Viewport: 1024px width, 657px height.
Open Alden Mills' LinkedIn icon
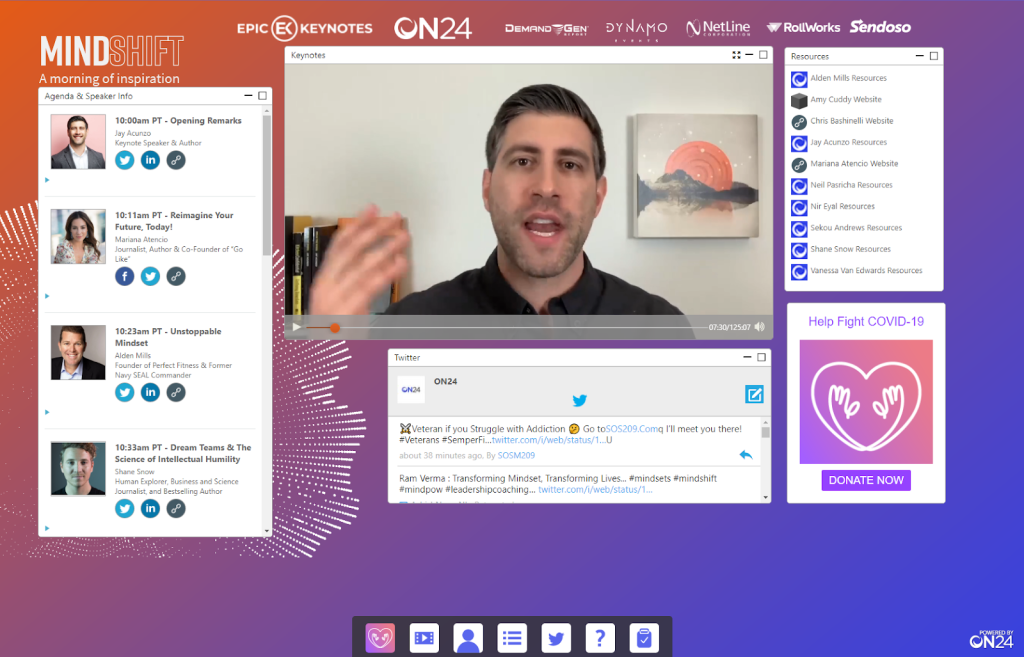pos(150,393)
